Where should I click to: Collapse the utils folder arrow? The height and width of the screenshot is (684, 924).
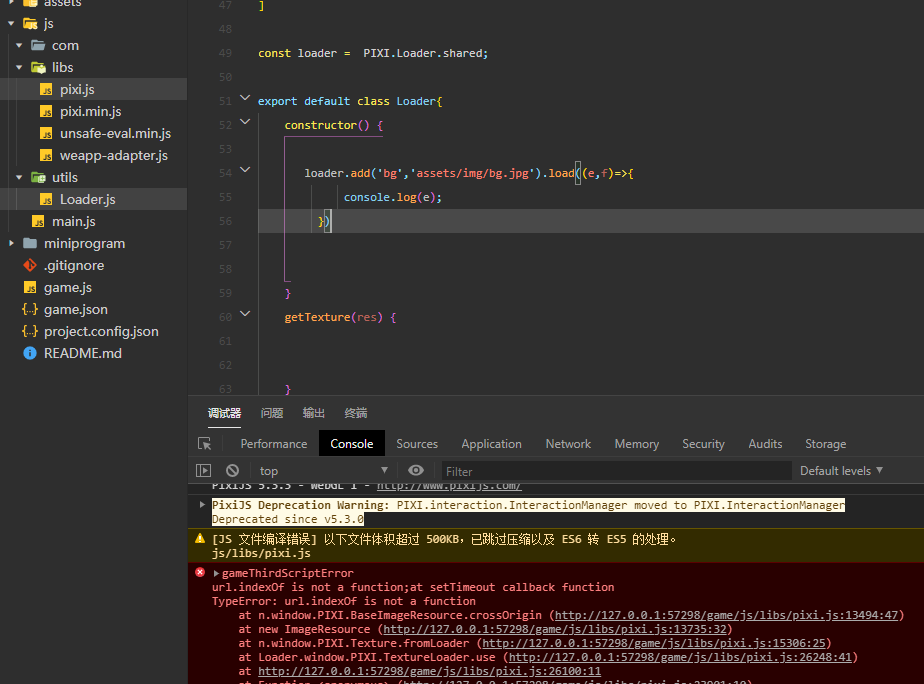coord(19,177)
